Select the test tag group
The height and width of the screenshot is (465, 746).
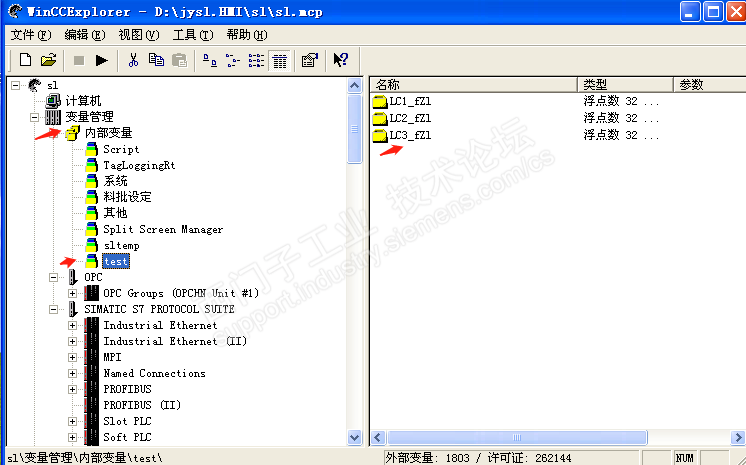point(116,261)
